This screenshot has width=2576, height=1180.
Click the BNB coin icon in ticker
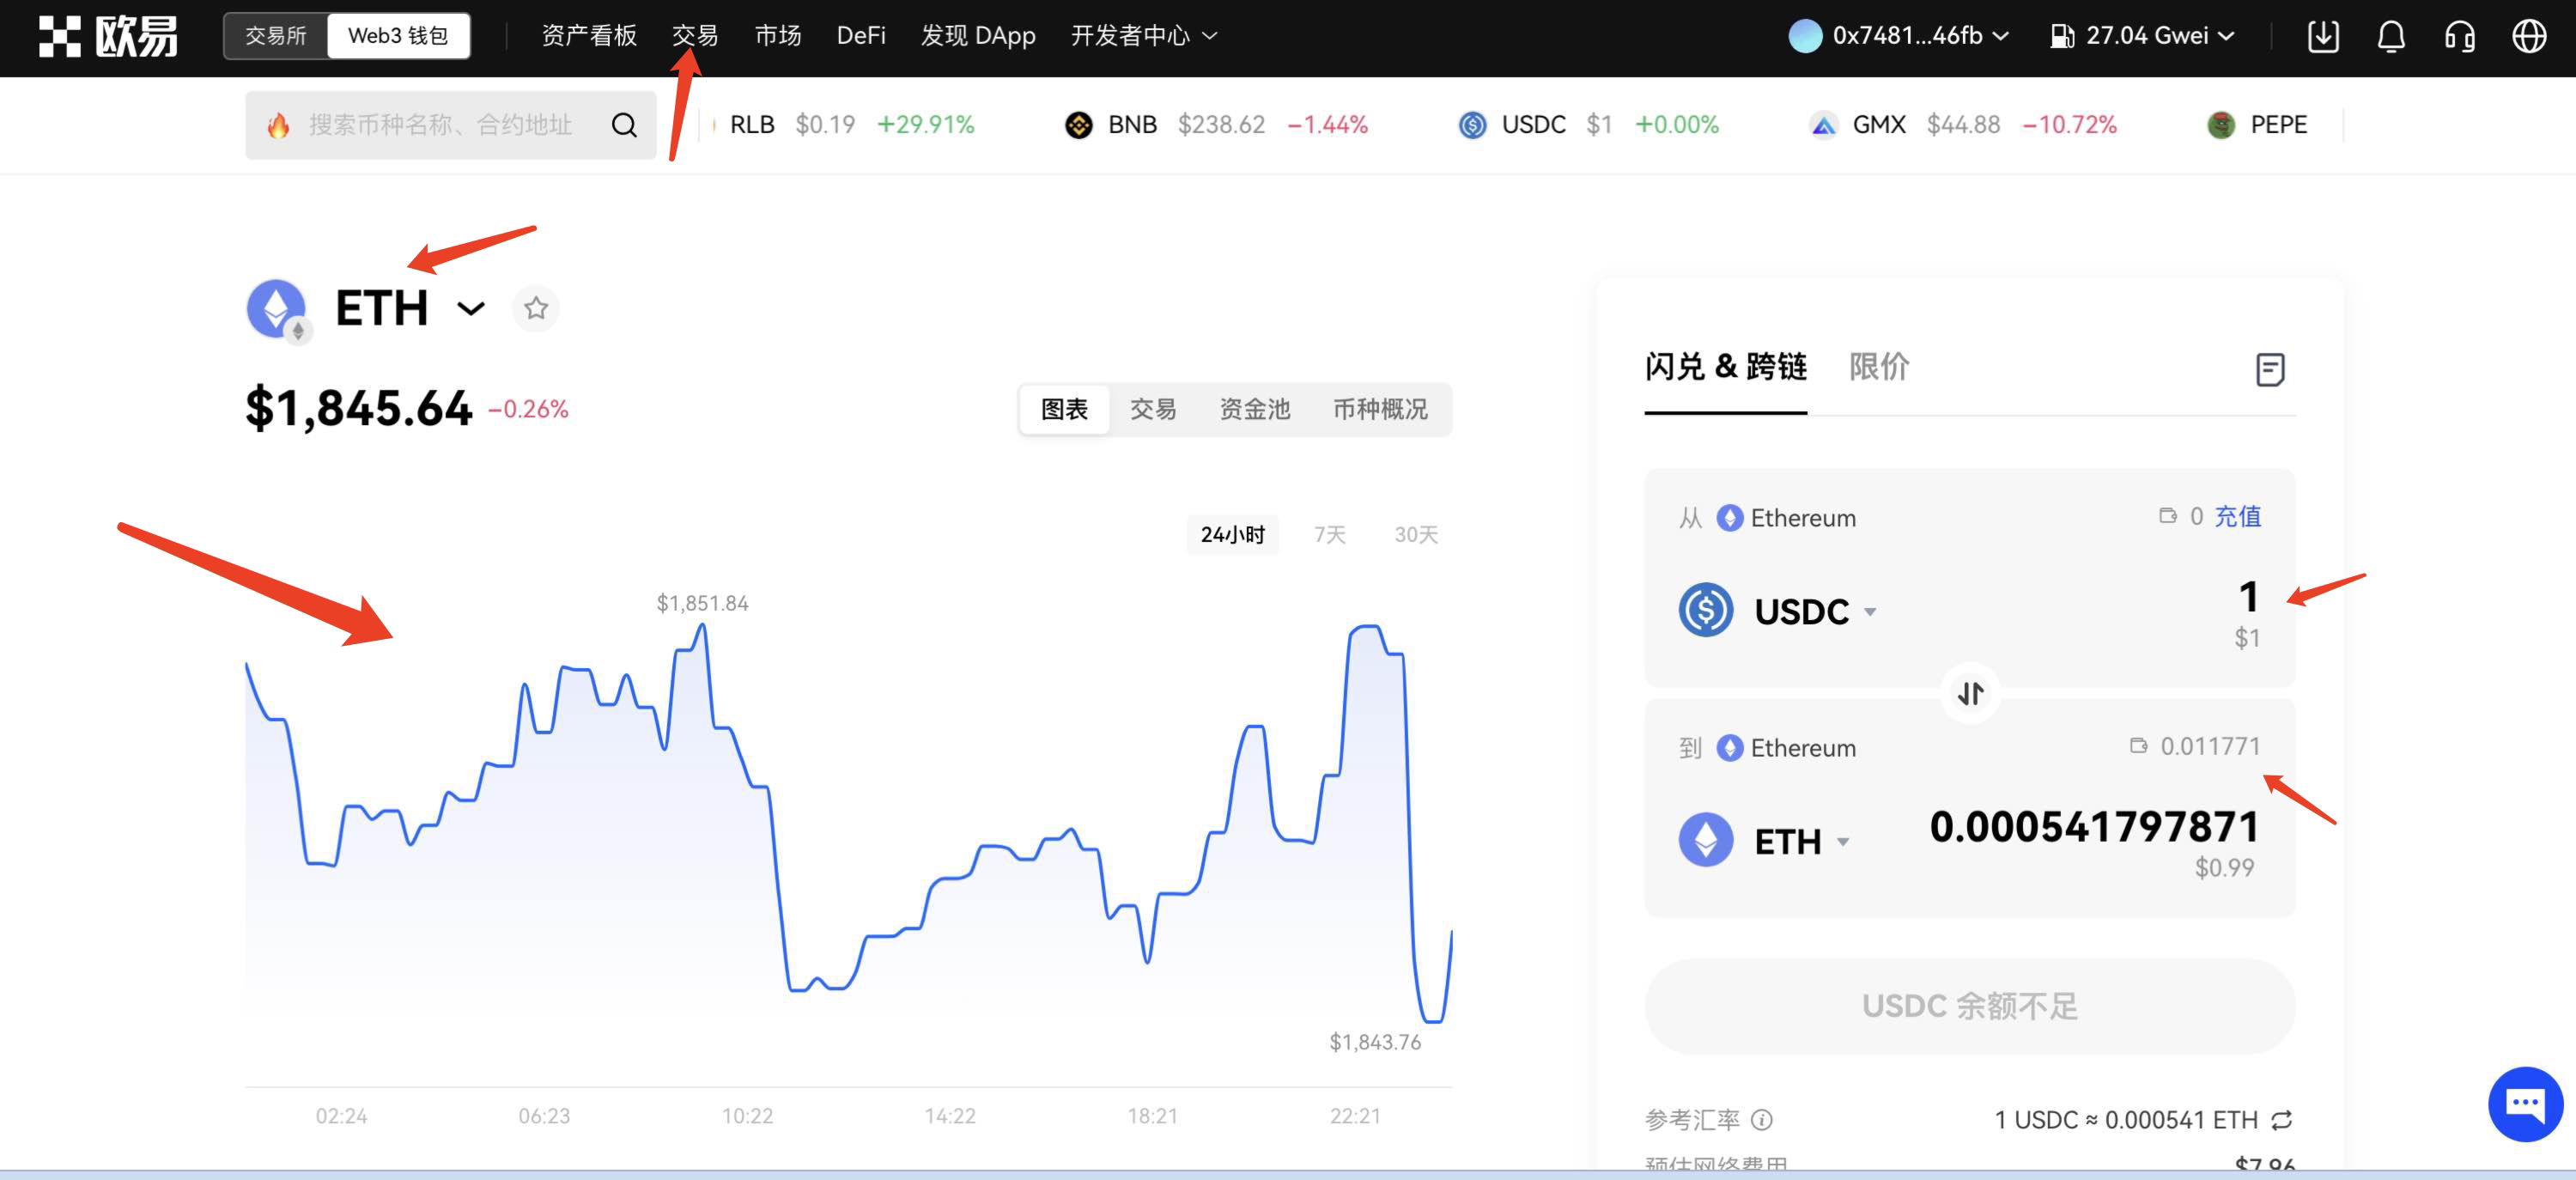tap(1078, 125)
